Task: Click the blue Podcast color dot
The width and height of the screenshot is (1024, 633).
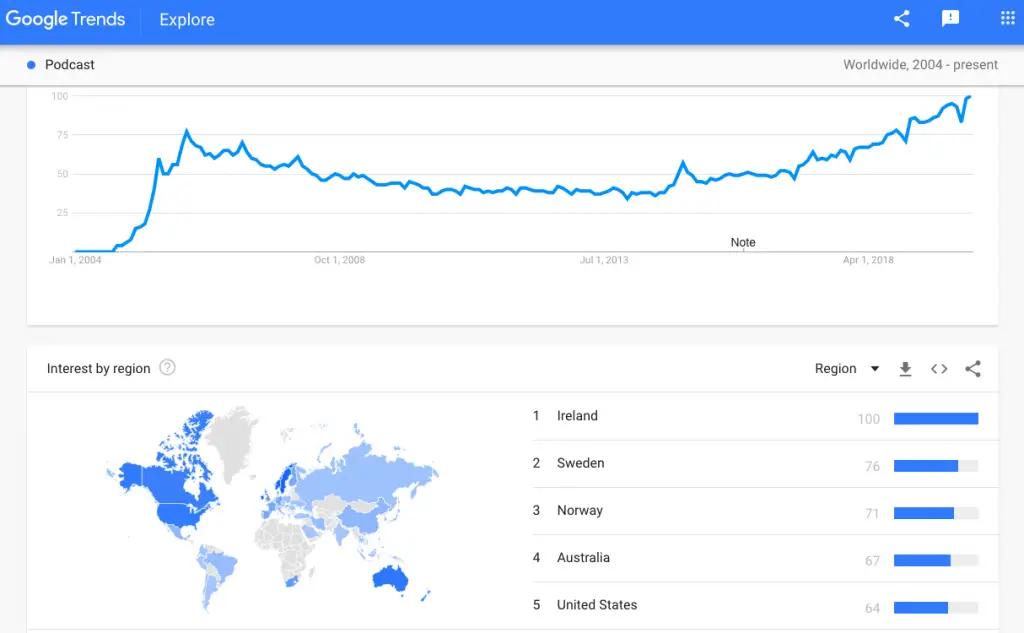Action: [x=31, y=65]
